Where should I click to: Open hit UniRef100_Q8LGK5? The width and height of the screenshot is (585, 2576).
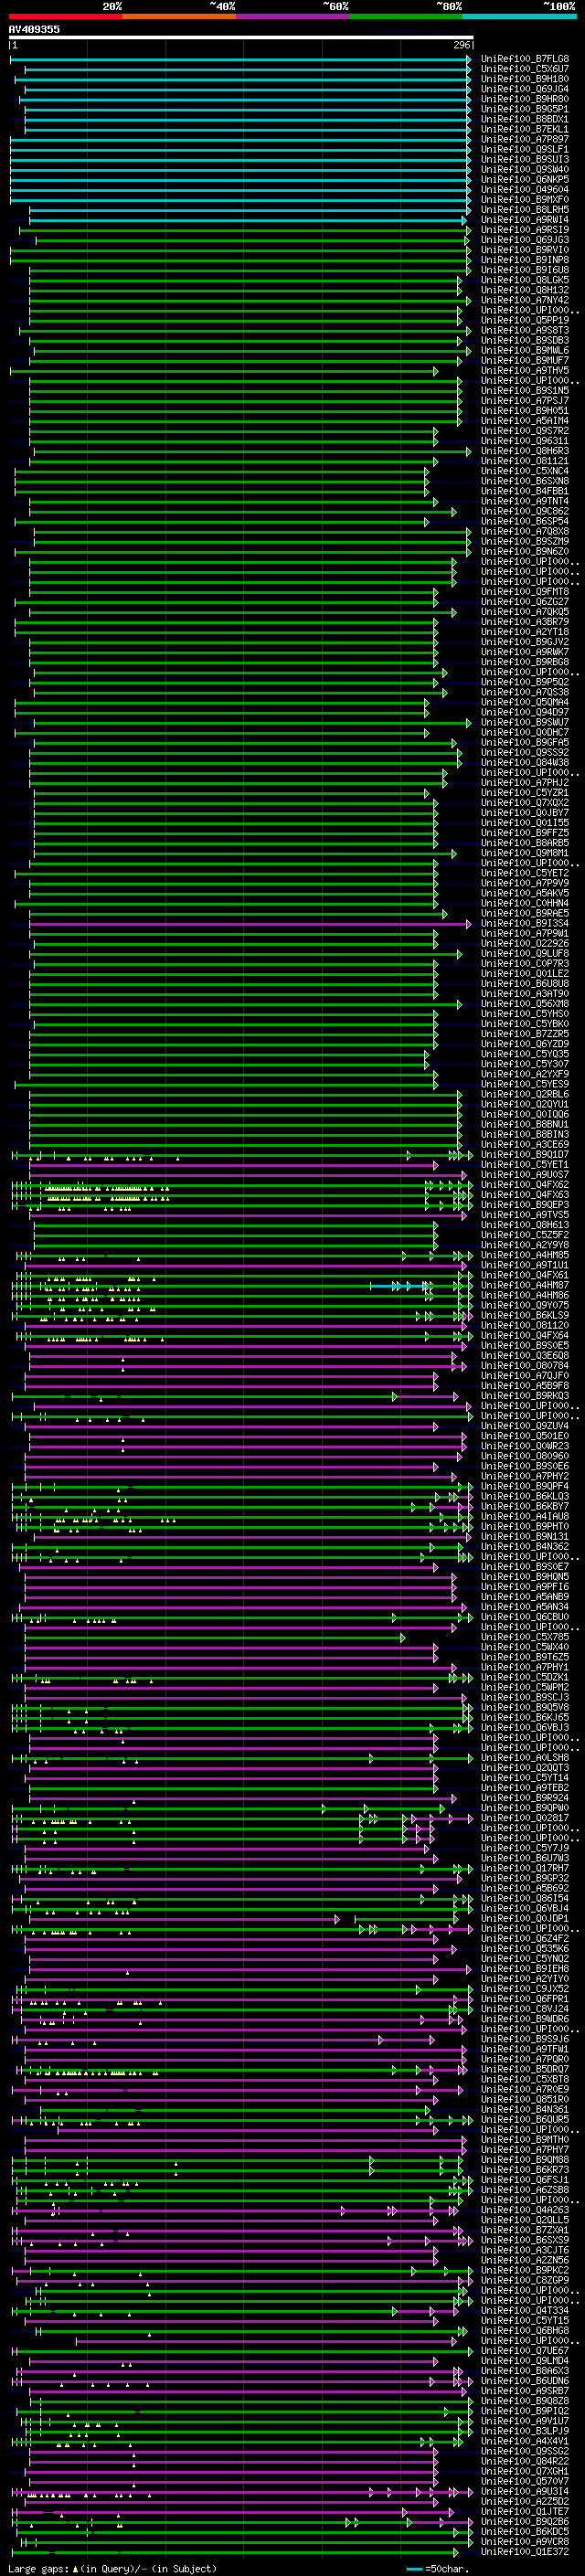(x=524, y=280)
